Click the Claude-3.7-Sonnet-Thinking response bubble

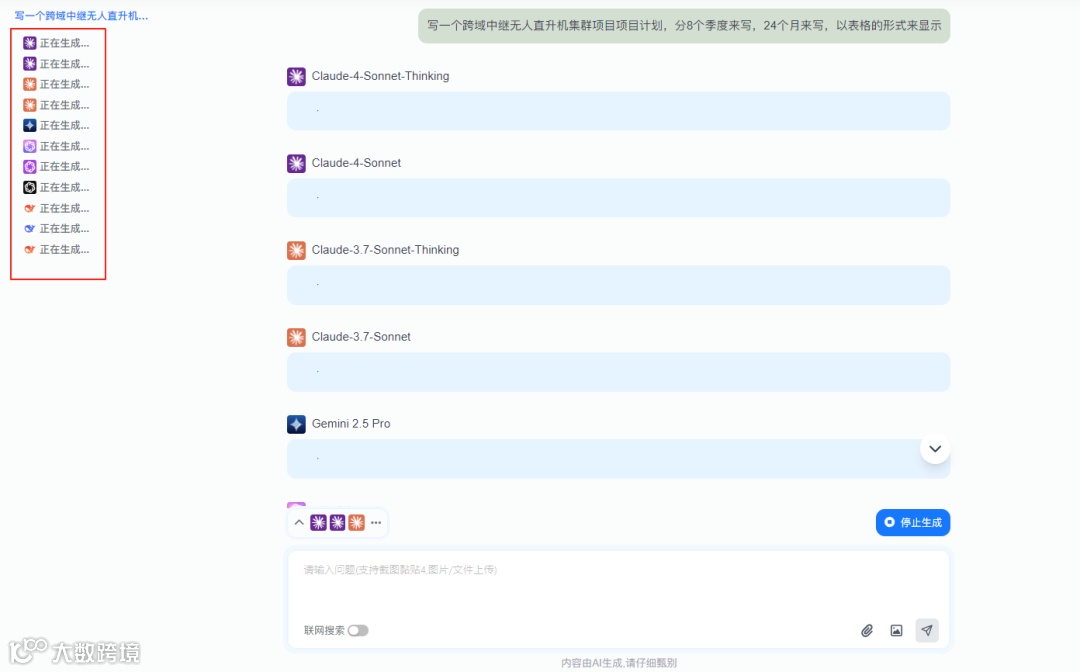[x=619, y=285]
